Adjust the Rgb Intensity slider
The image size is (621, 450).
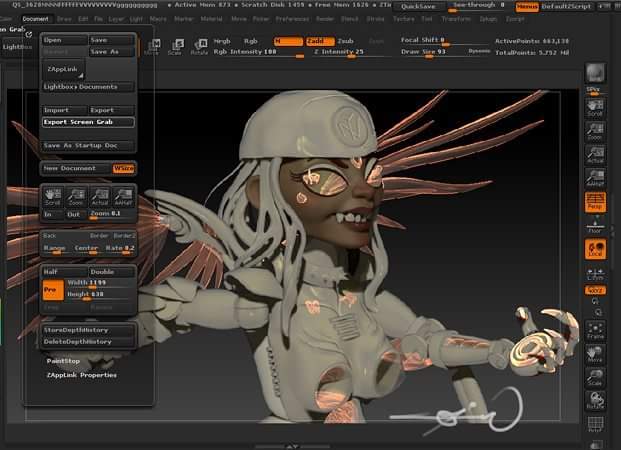coord(259,52)
